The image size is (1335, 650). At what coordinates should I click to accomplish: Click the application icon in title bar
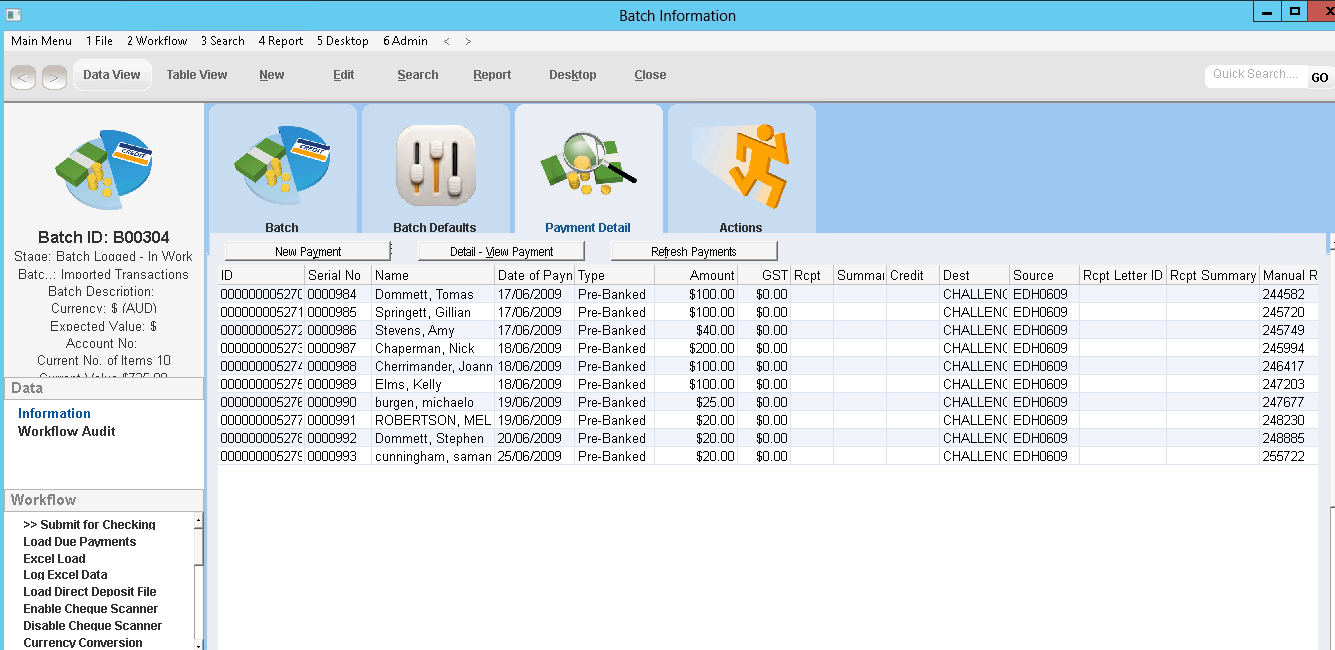click(x=12, y=14)
